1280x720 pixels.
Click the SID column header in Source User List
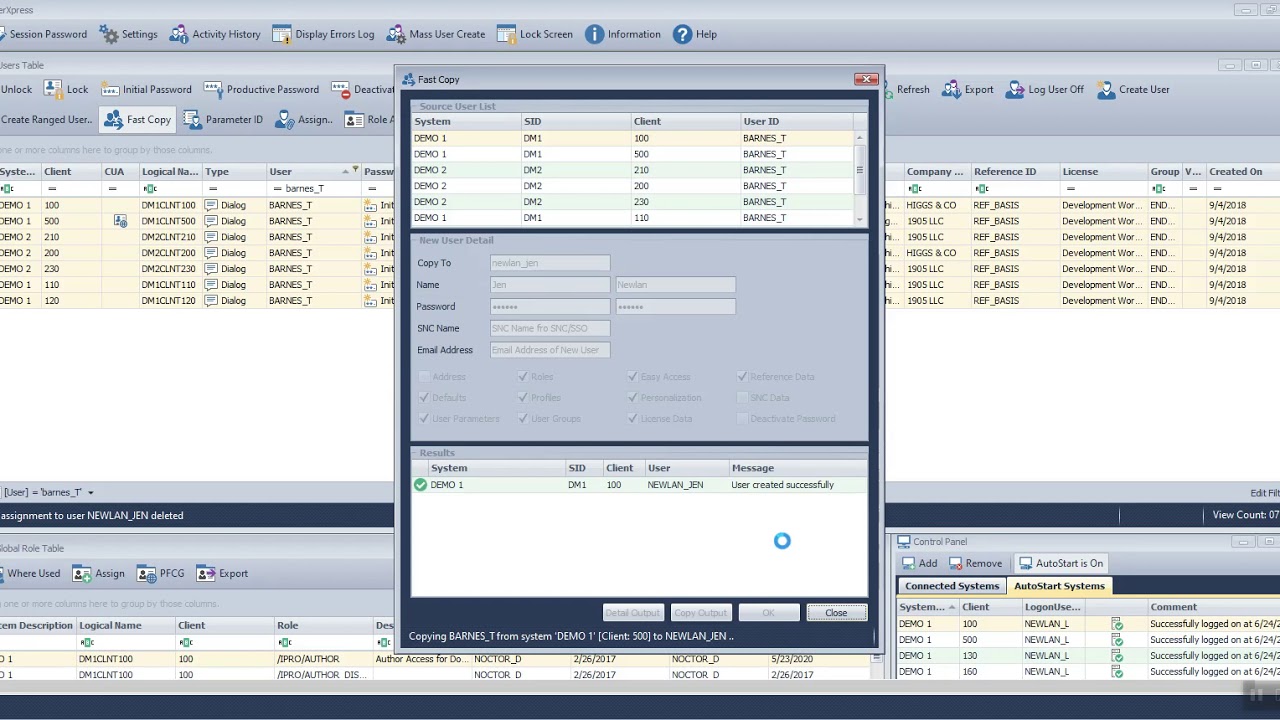575,121
